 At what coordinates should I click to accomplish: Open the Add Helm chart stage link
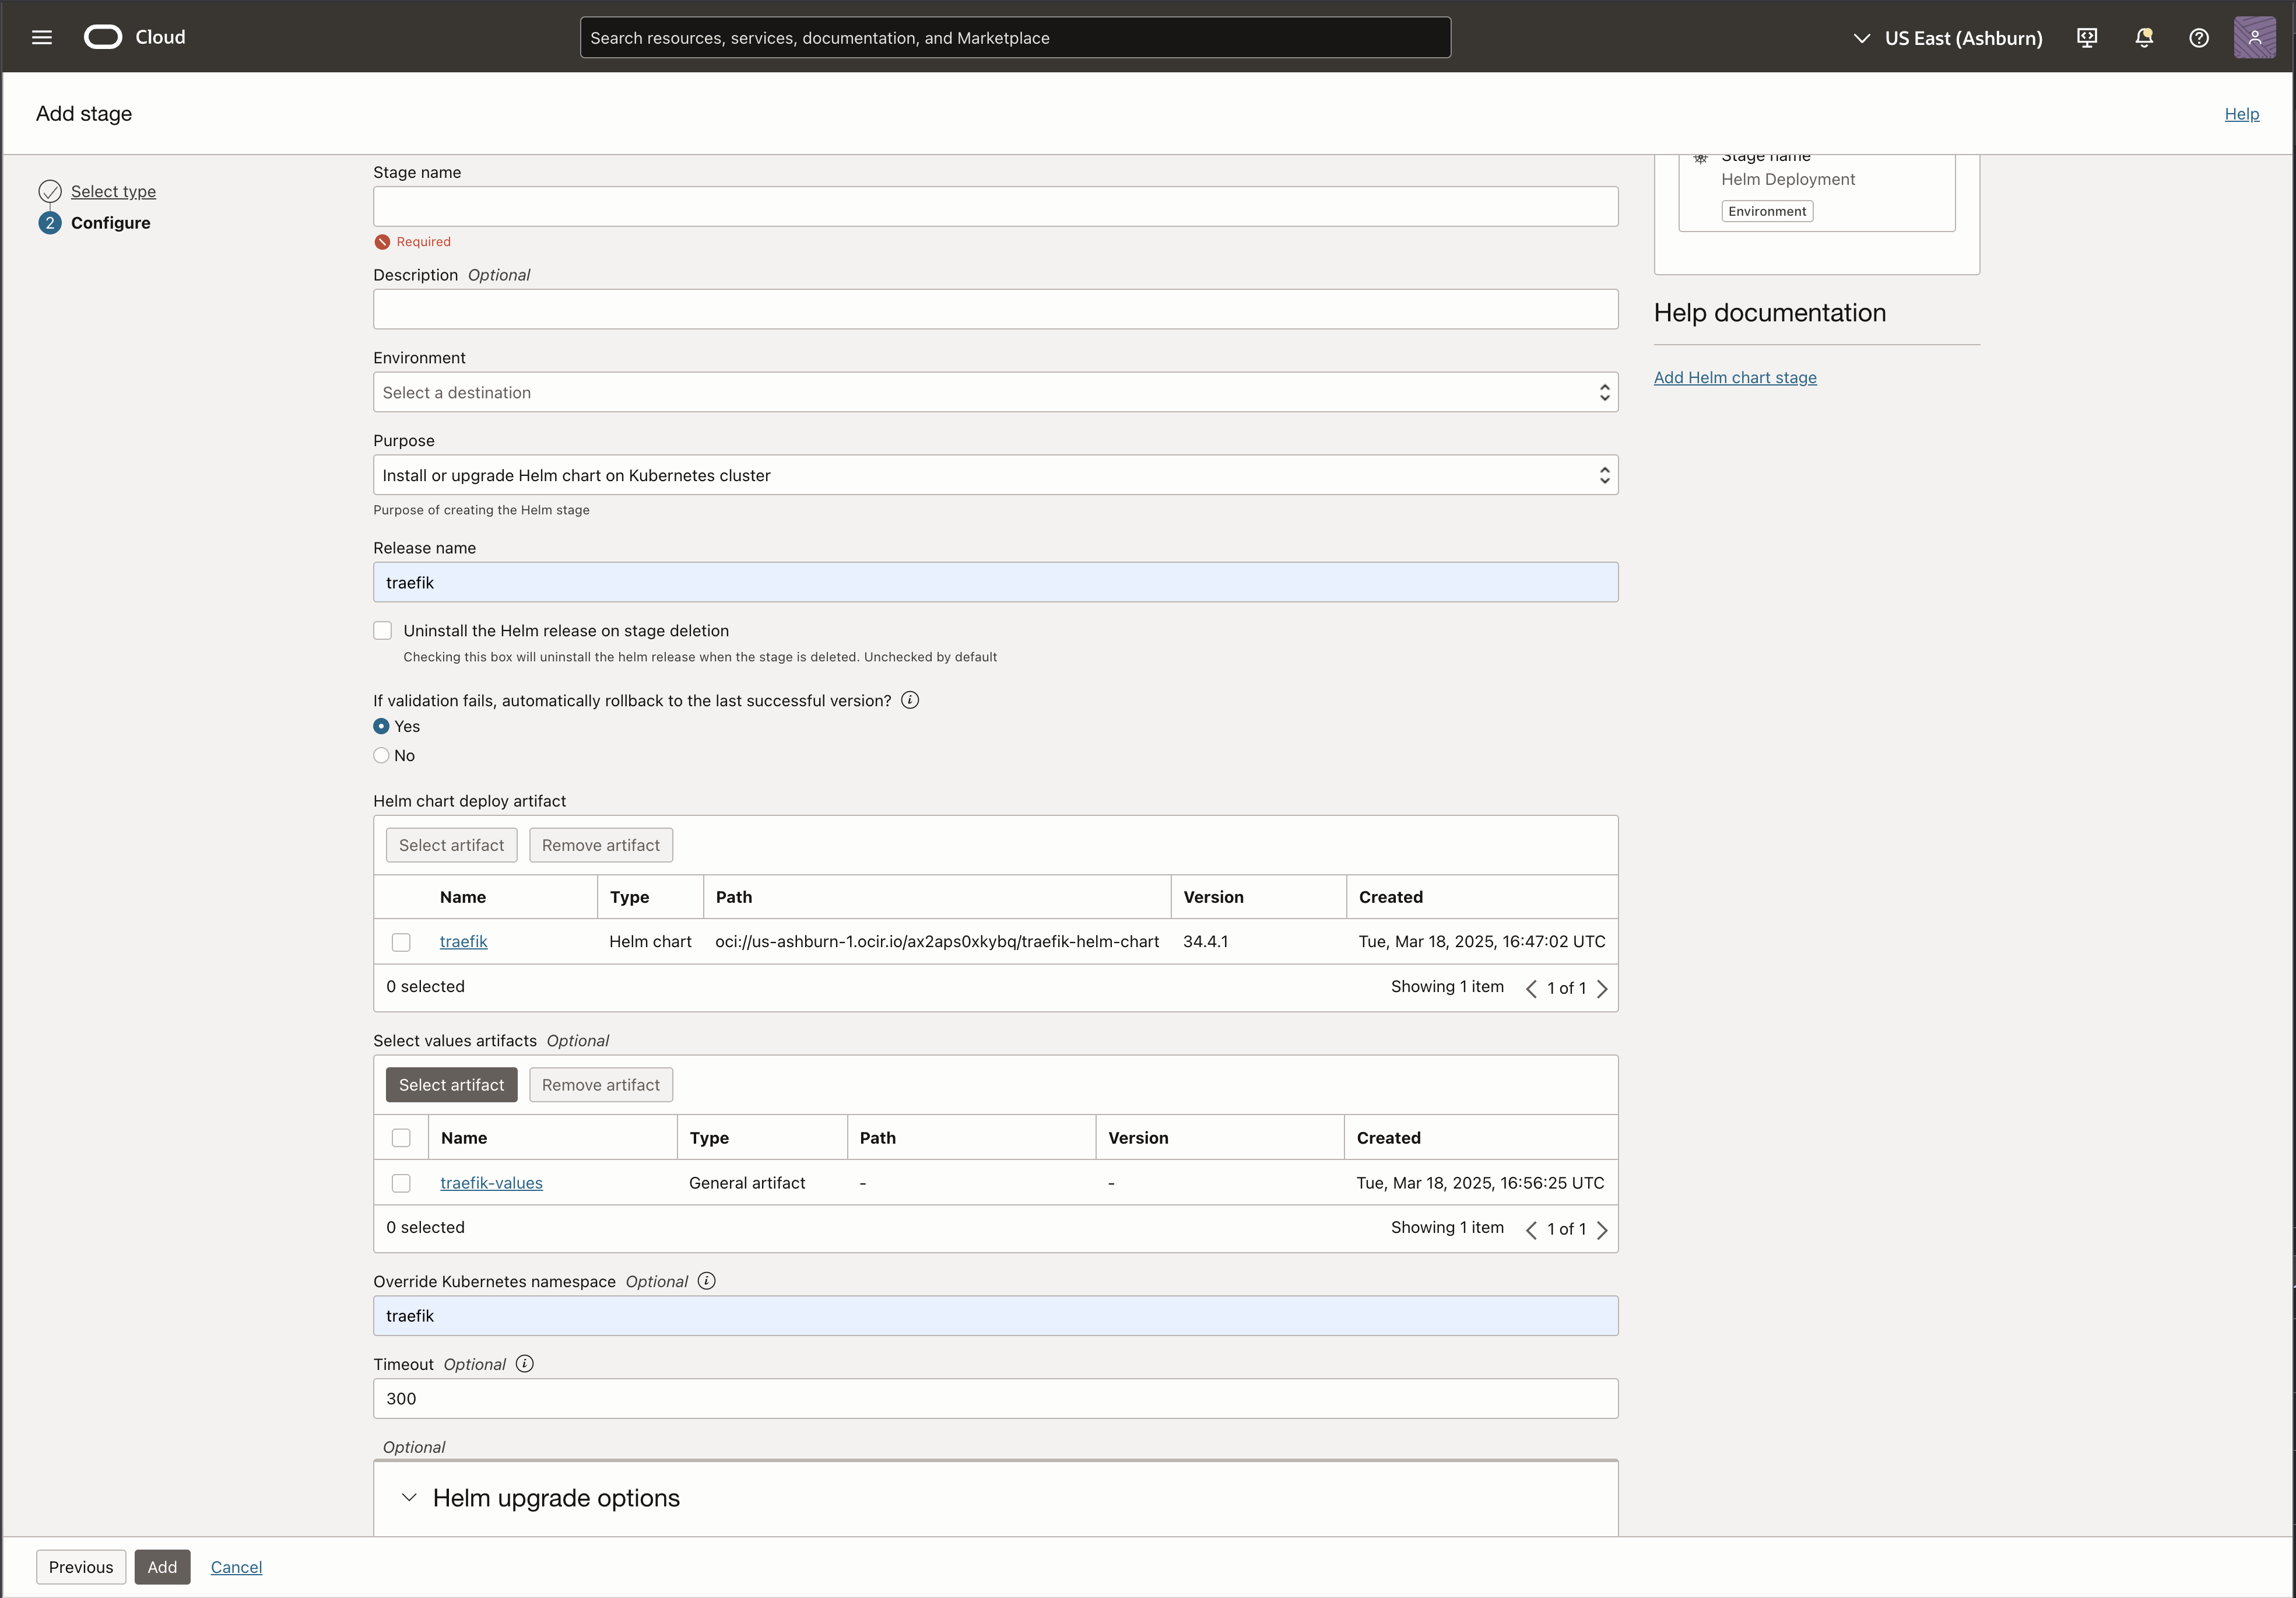tap(1734, 377)
